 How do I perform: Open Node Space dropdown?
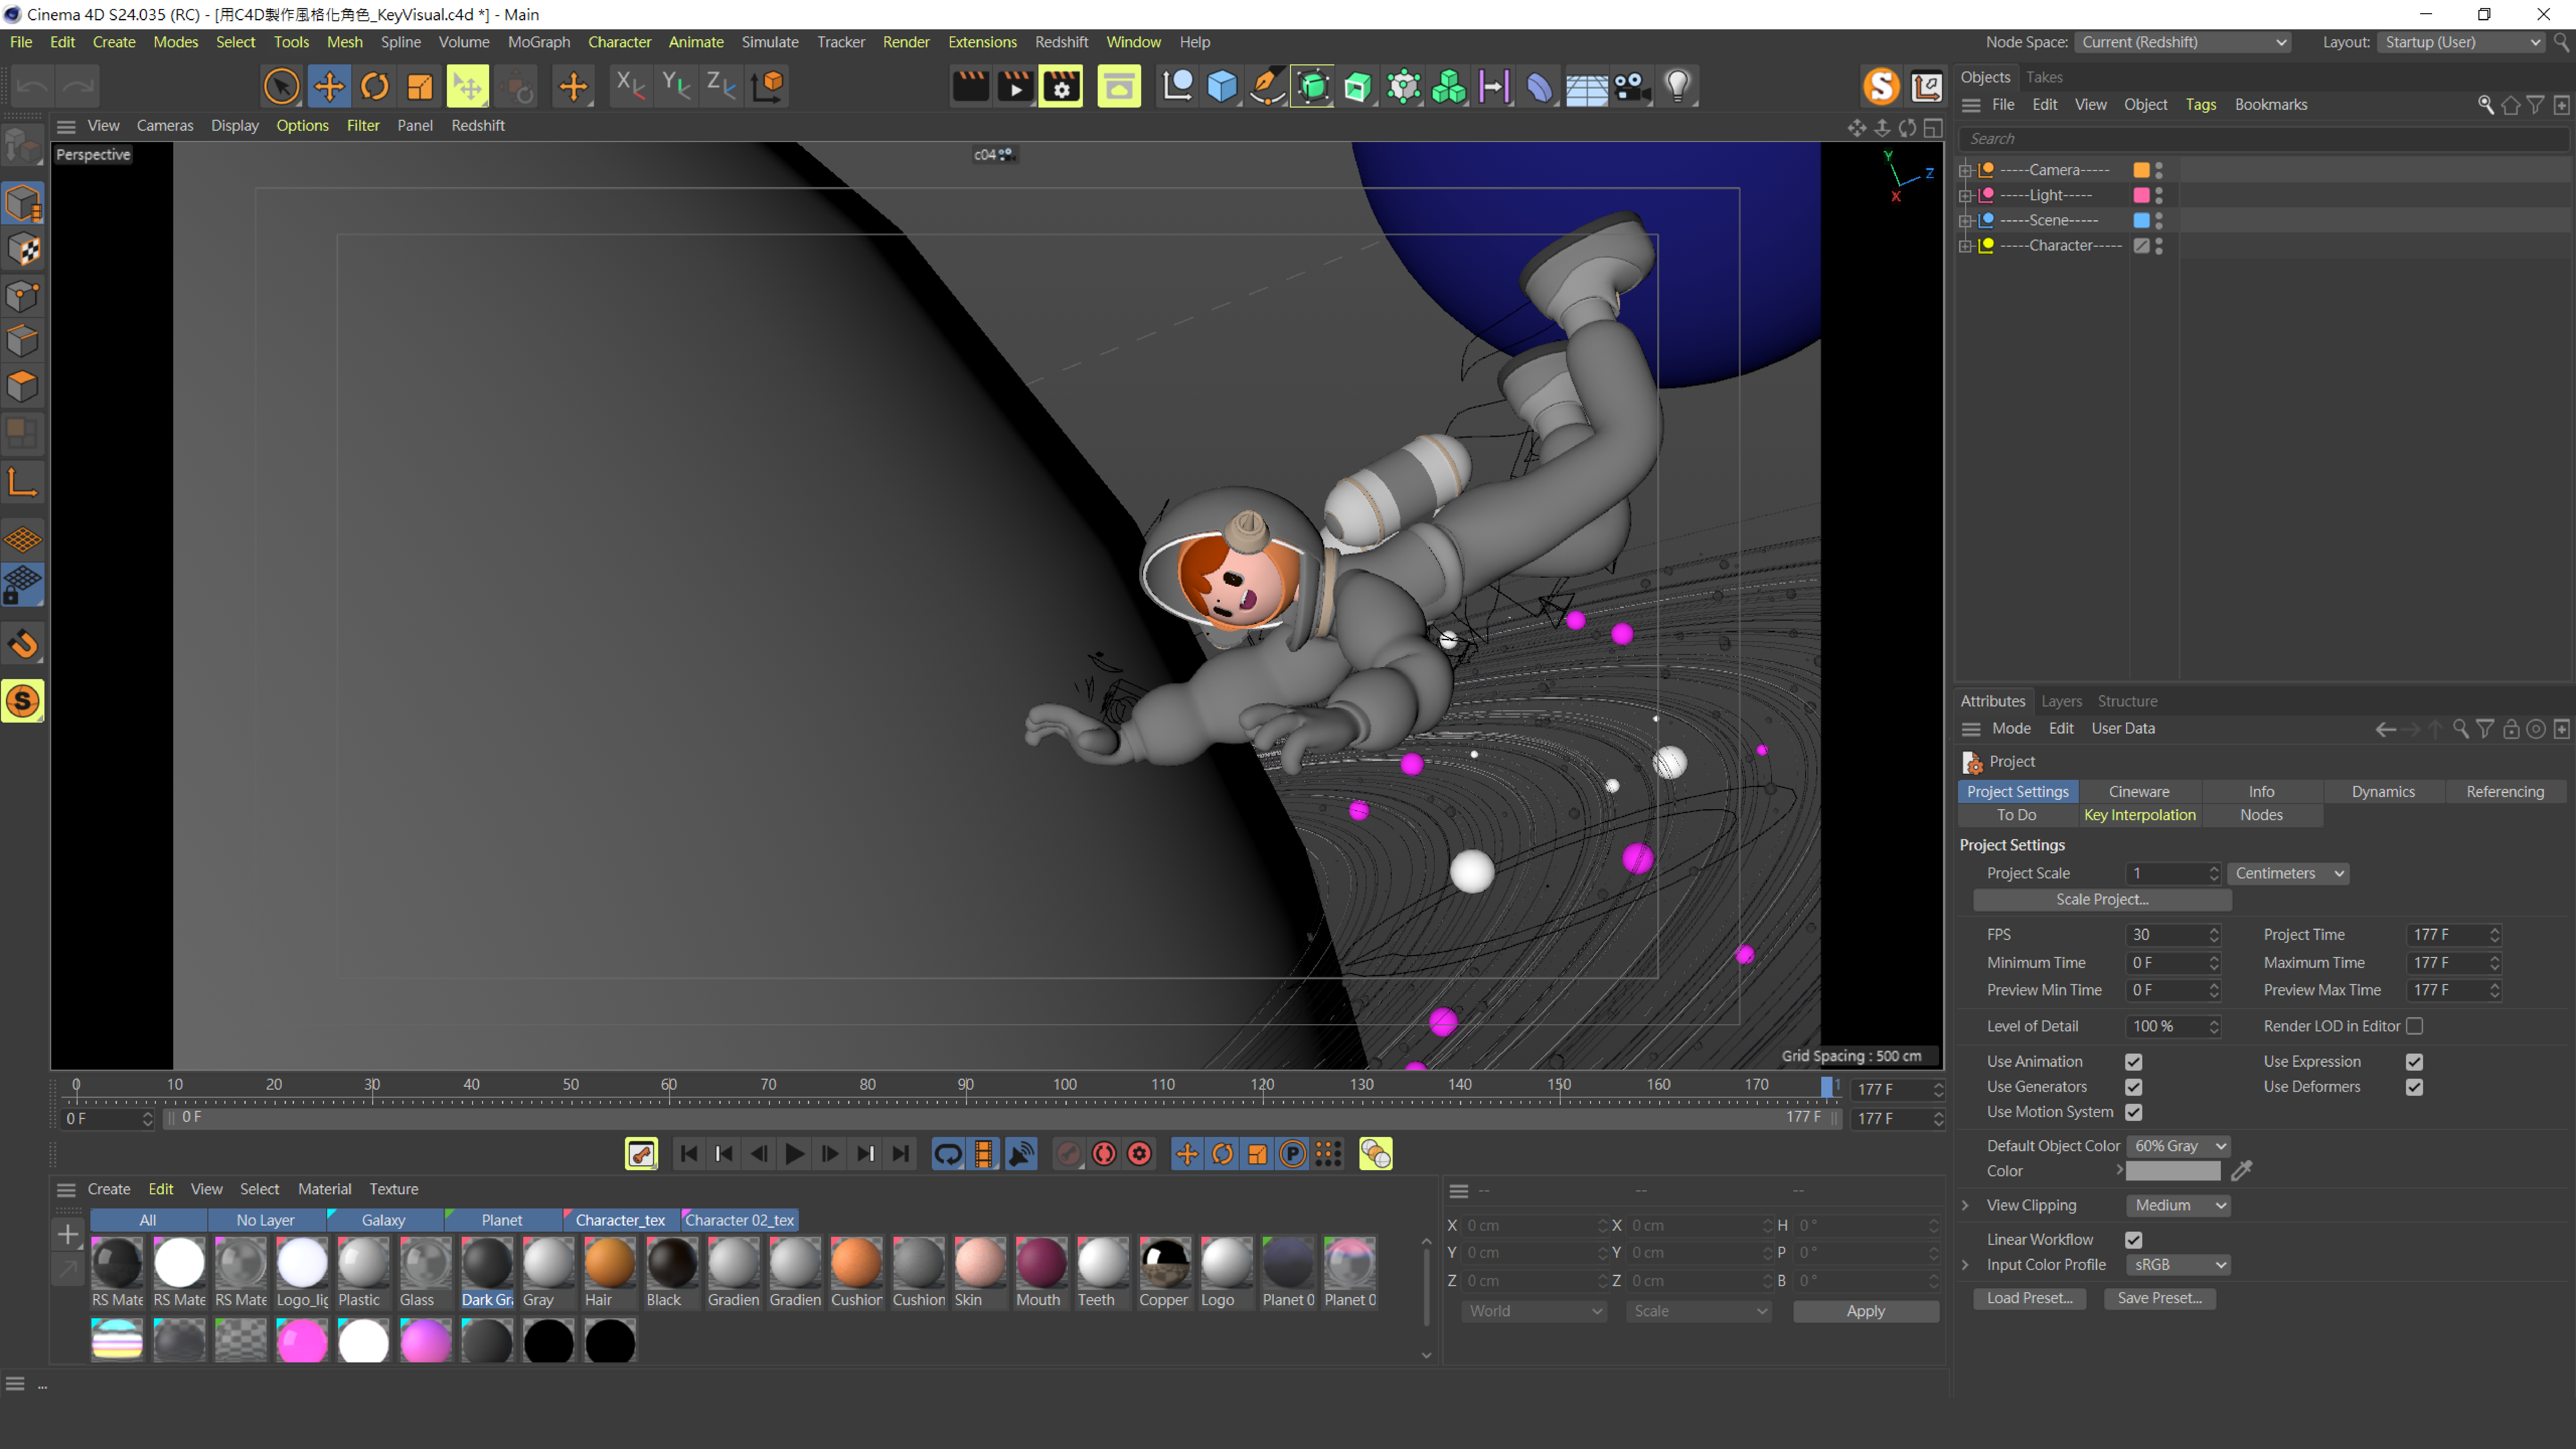pyautogui.click(x=2183, y=42)
